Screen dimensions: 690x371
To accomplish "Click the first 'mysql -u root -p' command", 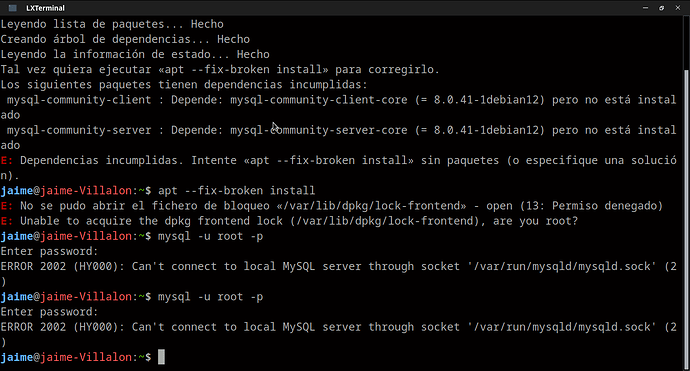I will (210, 236).
